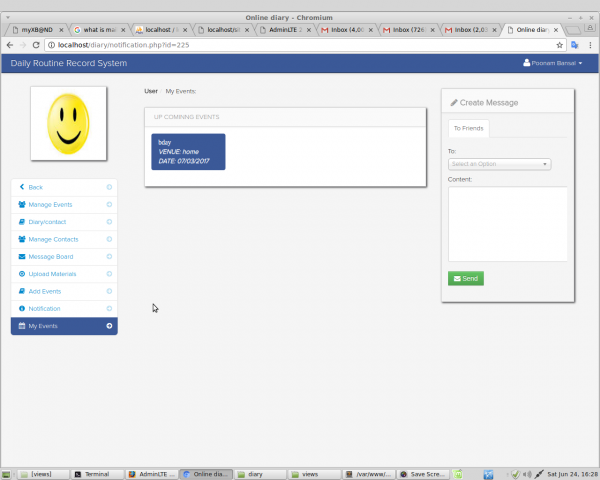The height and width of the screenshot is (480, 600).
Task: Click arrow circle at right of Notification
Action: point(109,308)
